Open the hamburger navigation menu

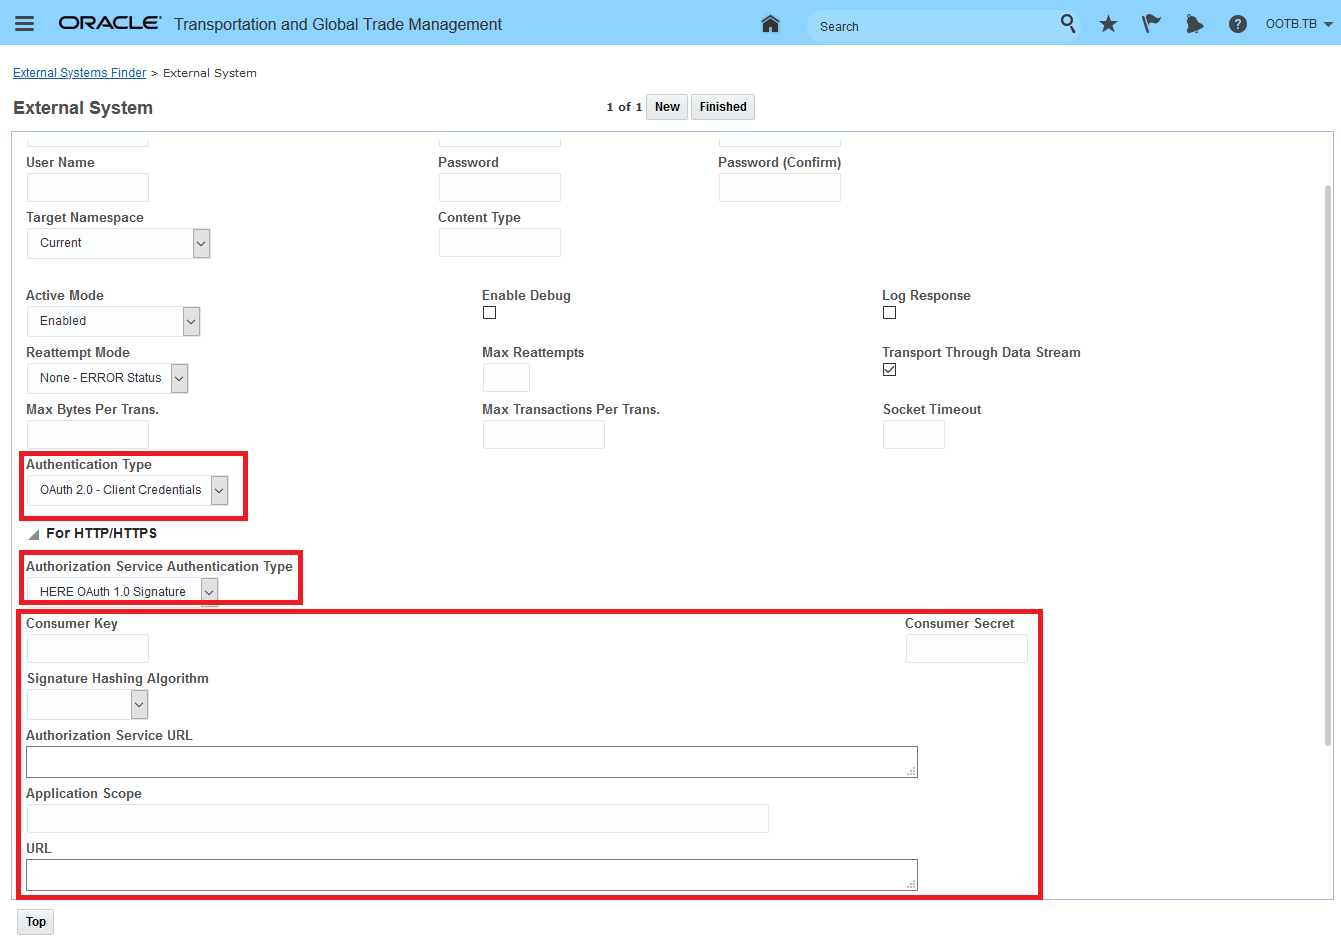click(x=25, y=23)
